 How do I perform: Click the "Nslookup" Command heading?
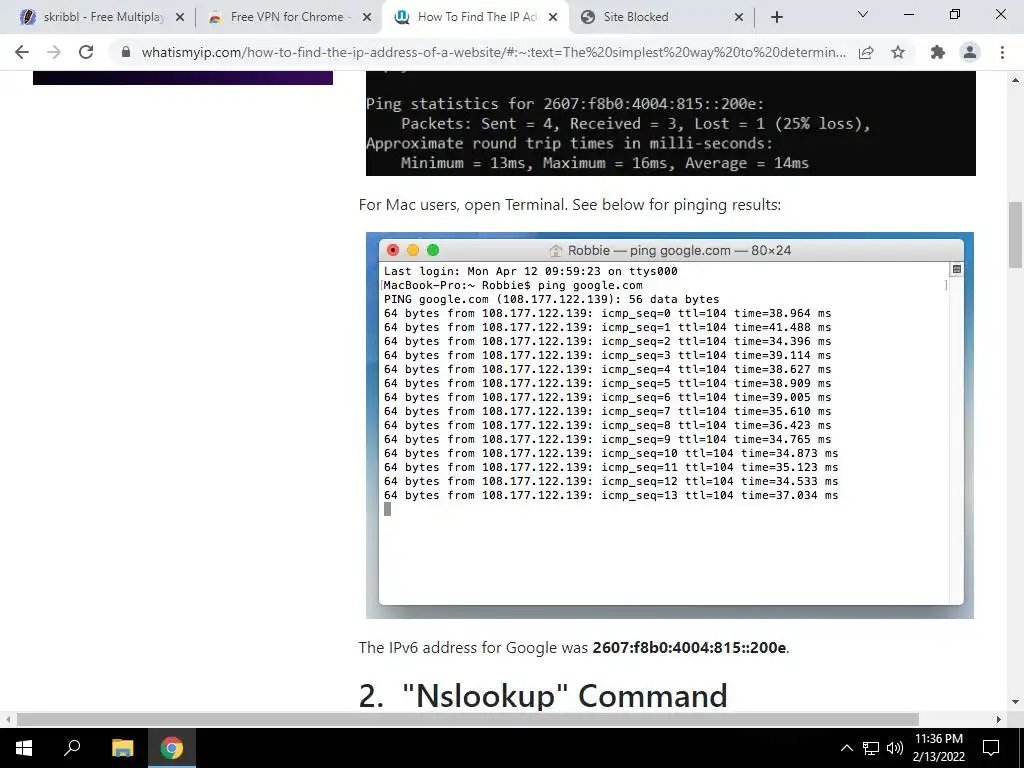(x=543, y=696)
